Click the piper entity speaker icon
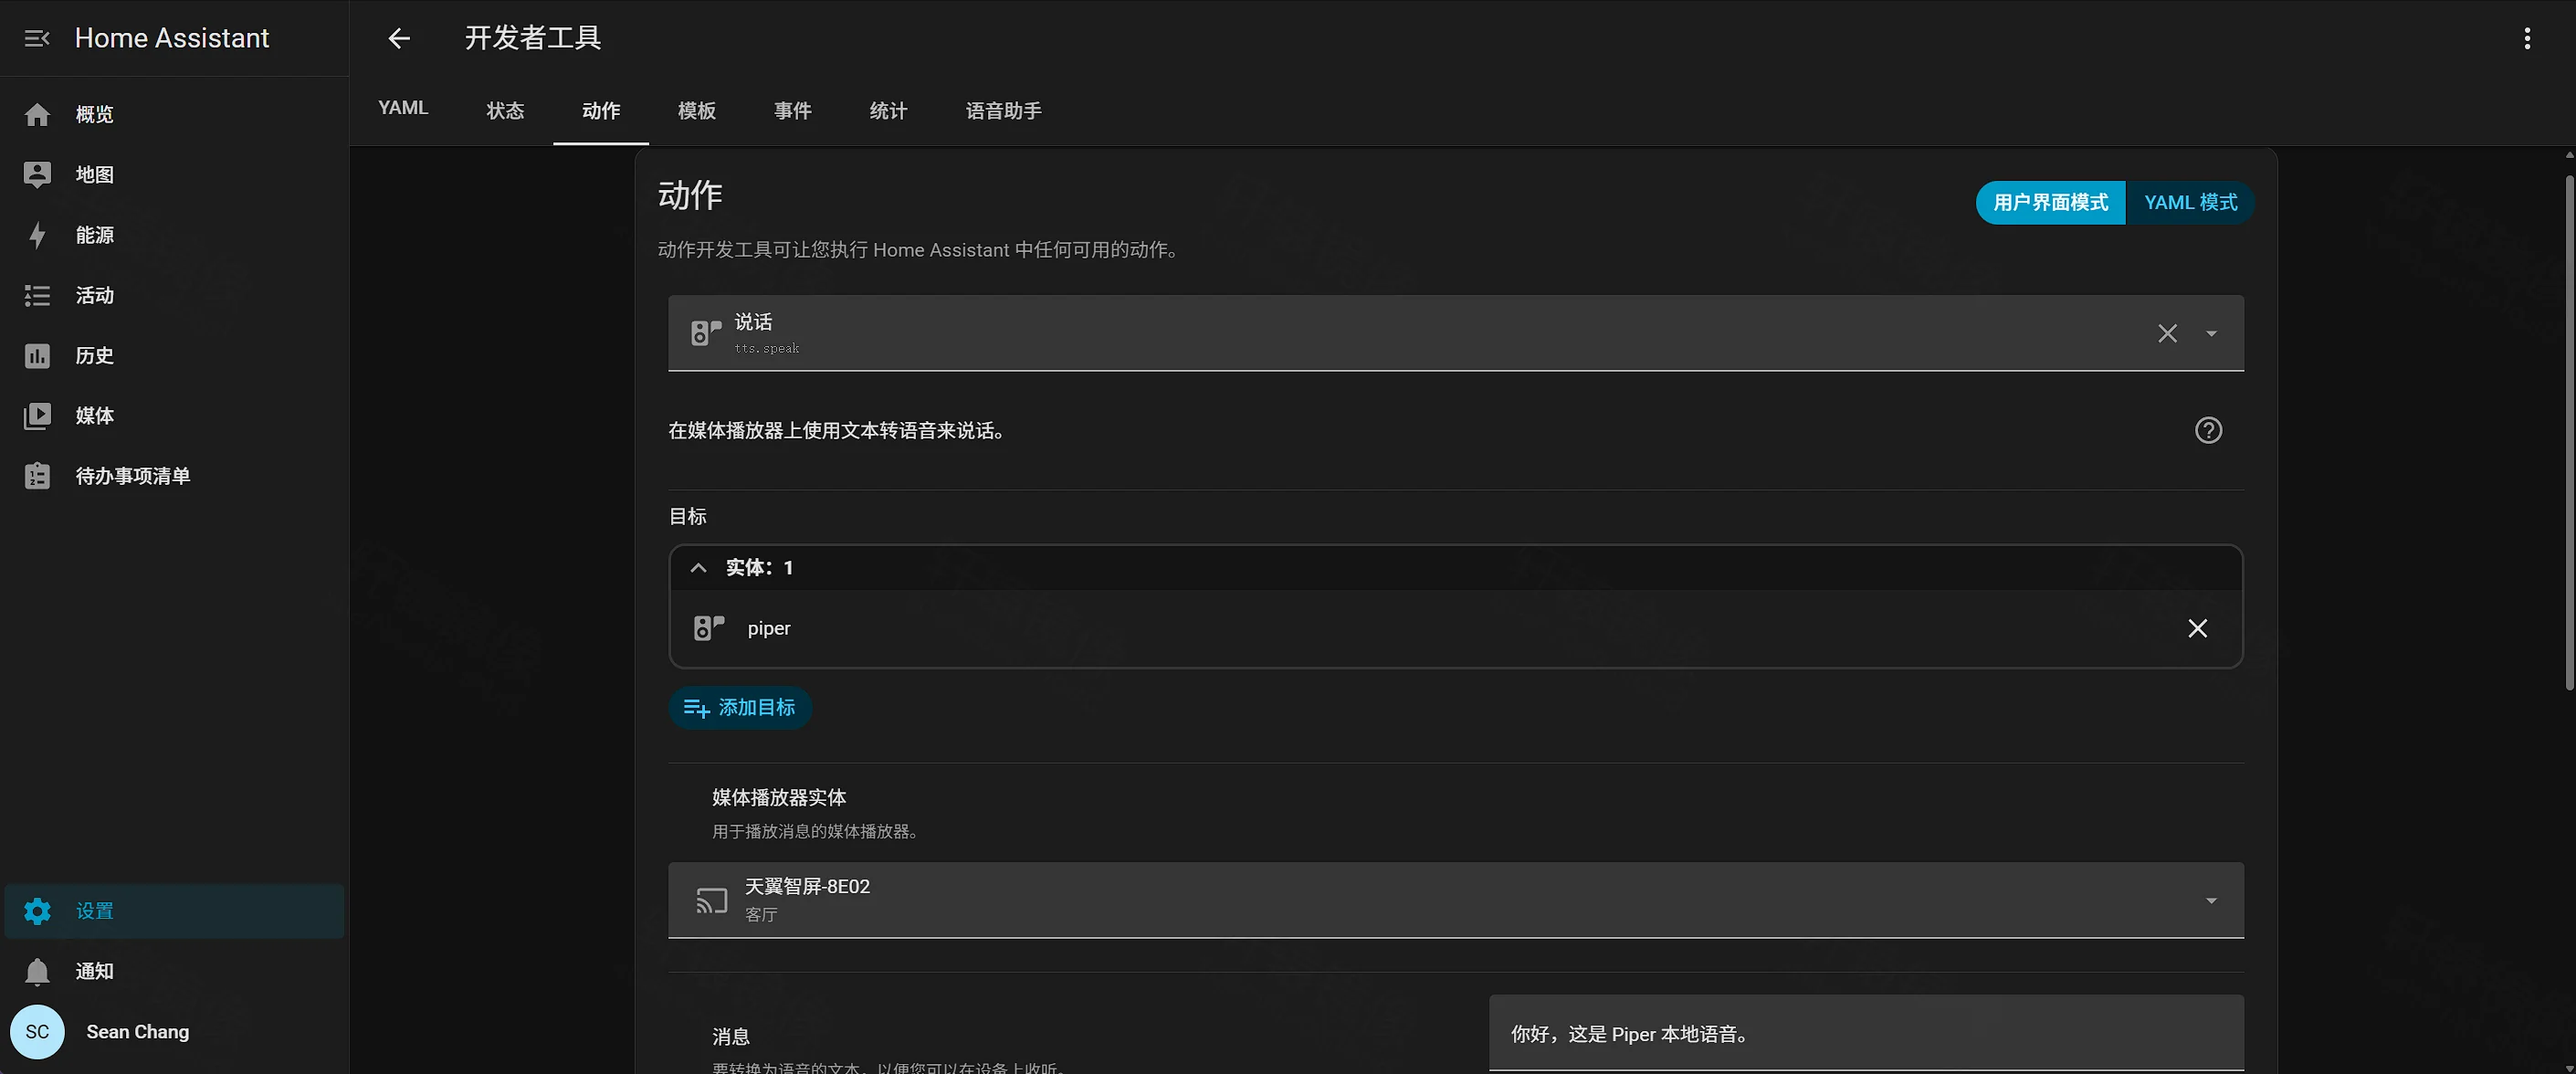This screenshot has width=2576, height=1074. click(x=709, y=628)
